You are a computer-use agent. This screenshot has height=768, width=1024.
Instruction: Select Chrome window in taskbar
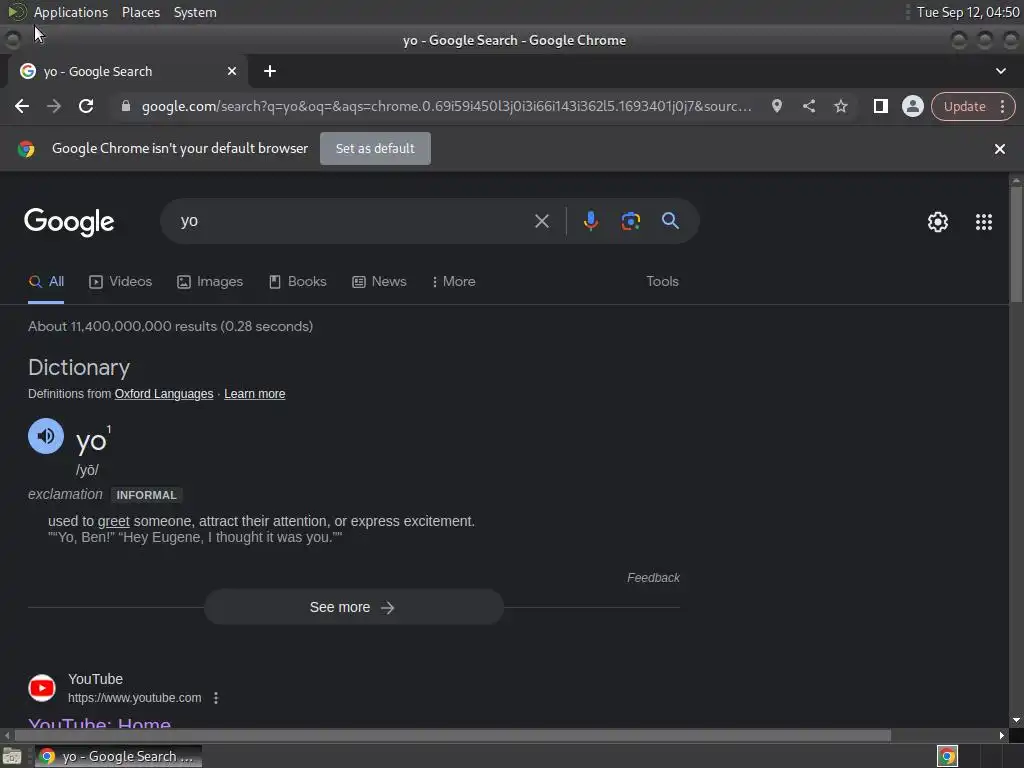pos(118,756)
